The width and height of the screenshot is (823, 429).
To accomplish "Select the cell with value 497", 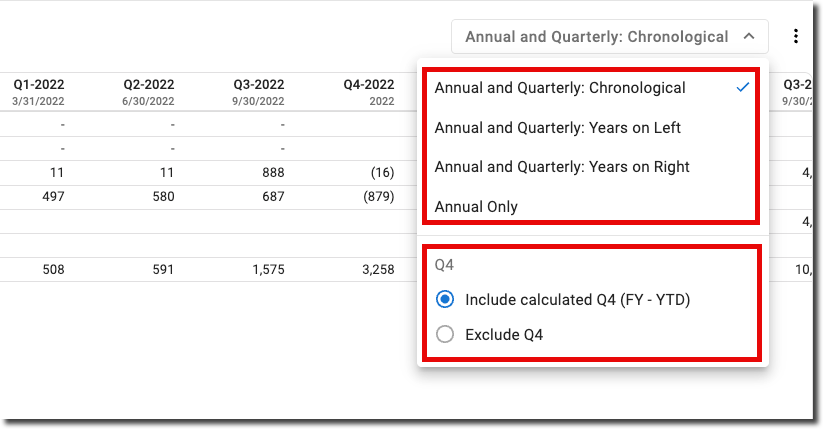I will click(49, 197).
